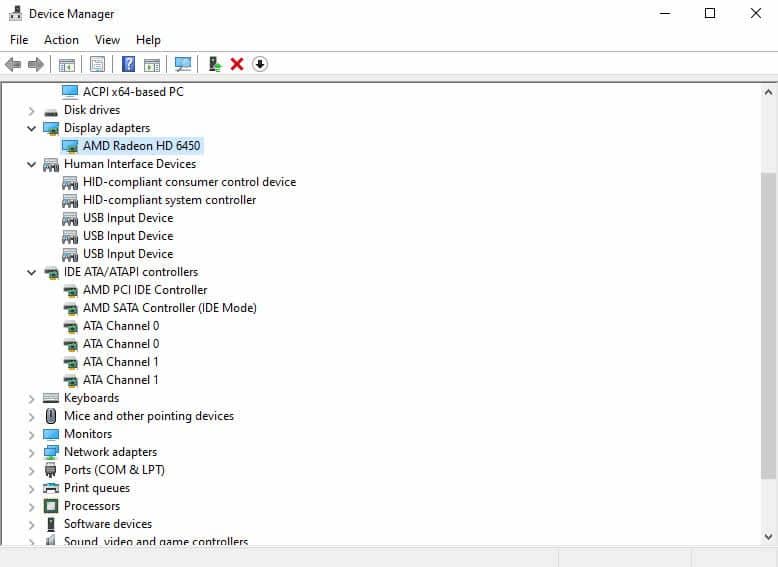Image resolution: width=778 pixels, height=567 pixels.
Task: Click the down-arrow Disable device icon
Action: (x=259, y=64)
